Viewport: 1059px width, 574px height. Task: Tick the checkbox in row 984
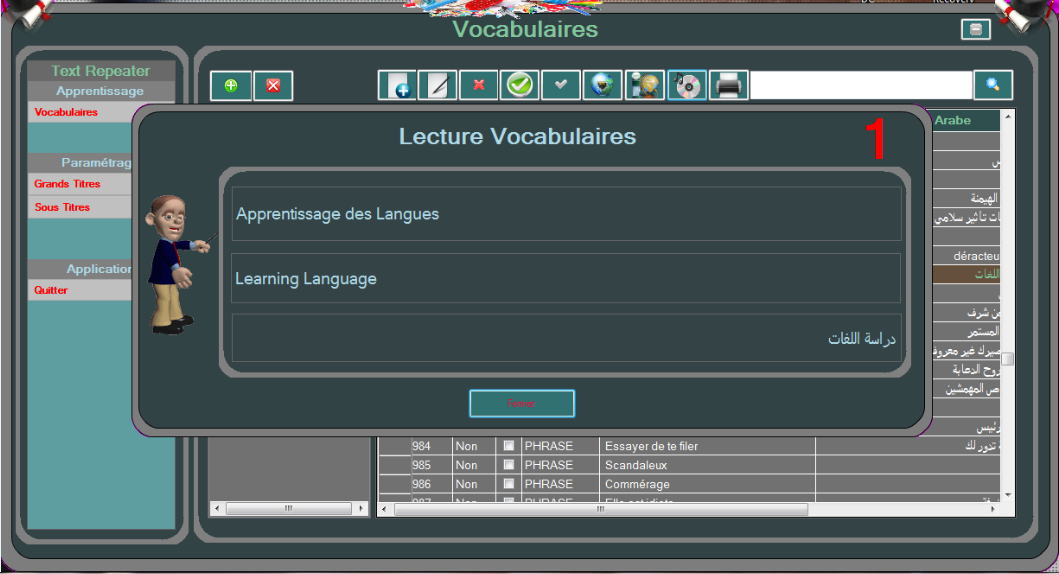tap(509, 446)
